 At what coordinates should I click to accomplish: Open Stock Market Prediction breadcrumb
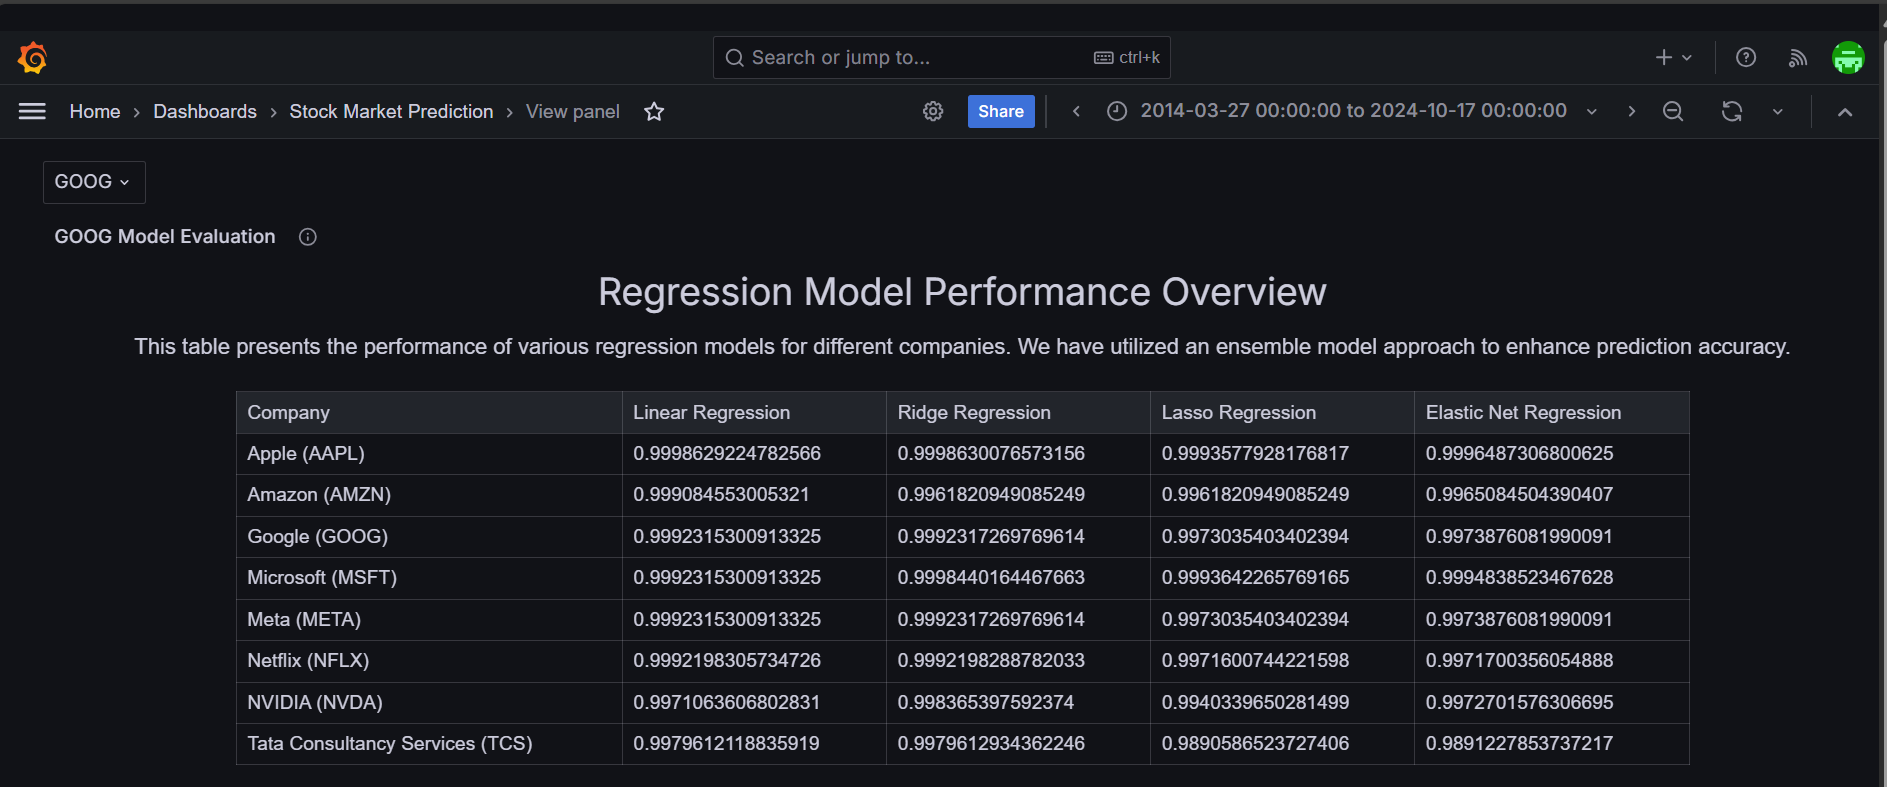(391, 112)
